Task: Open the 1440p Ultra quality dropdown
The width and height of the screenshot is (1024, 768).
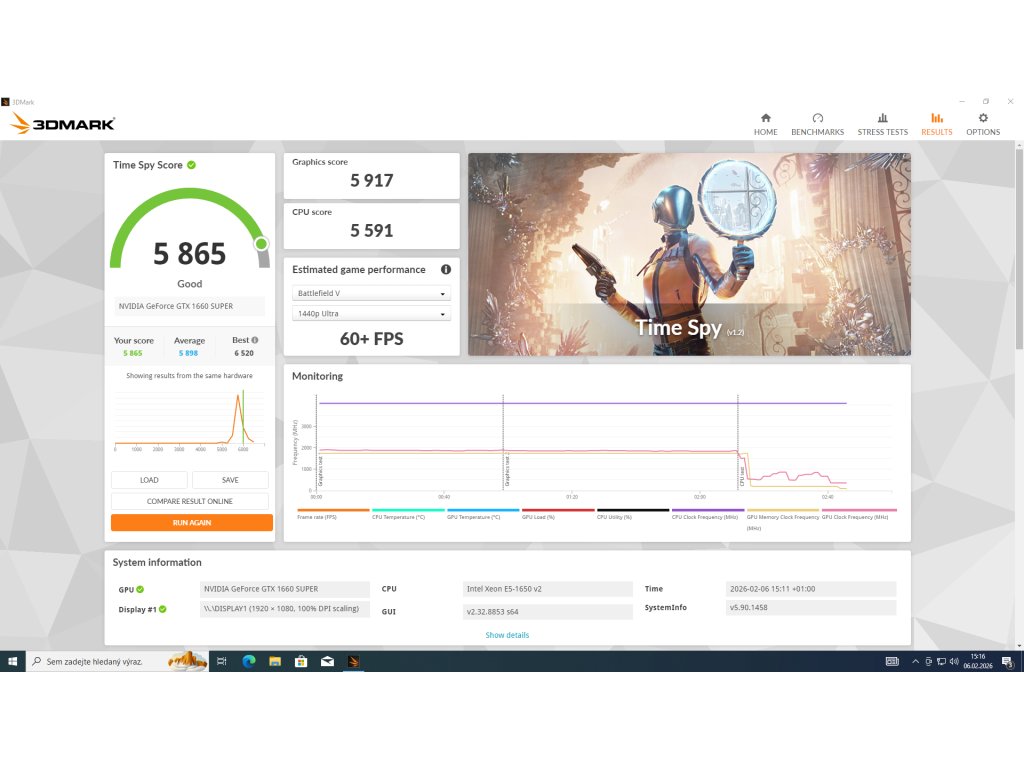Action: 371,314
